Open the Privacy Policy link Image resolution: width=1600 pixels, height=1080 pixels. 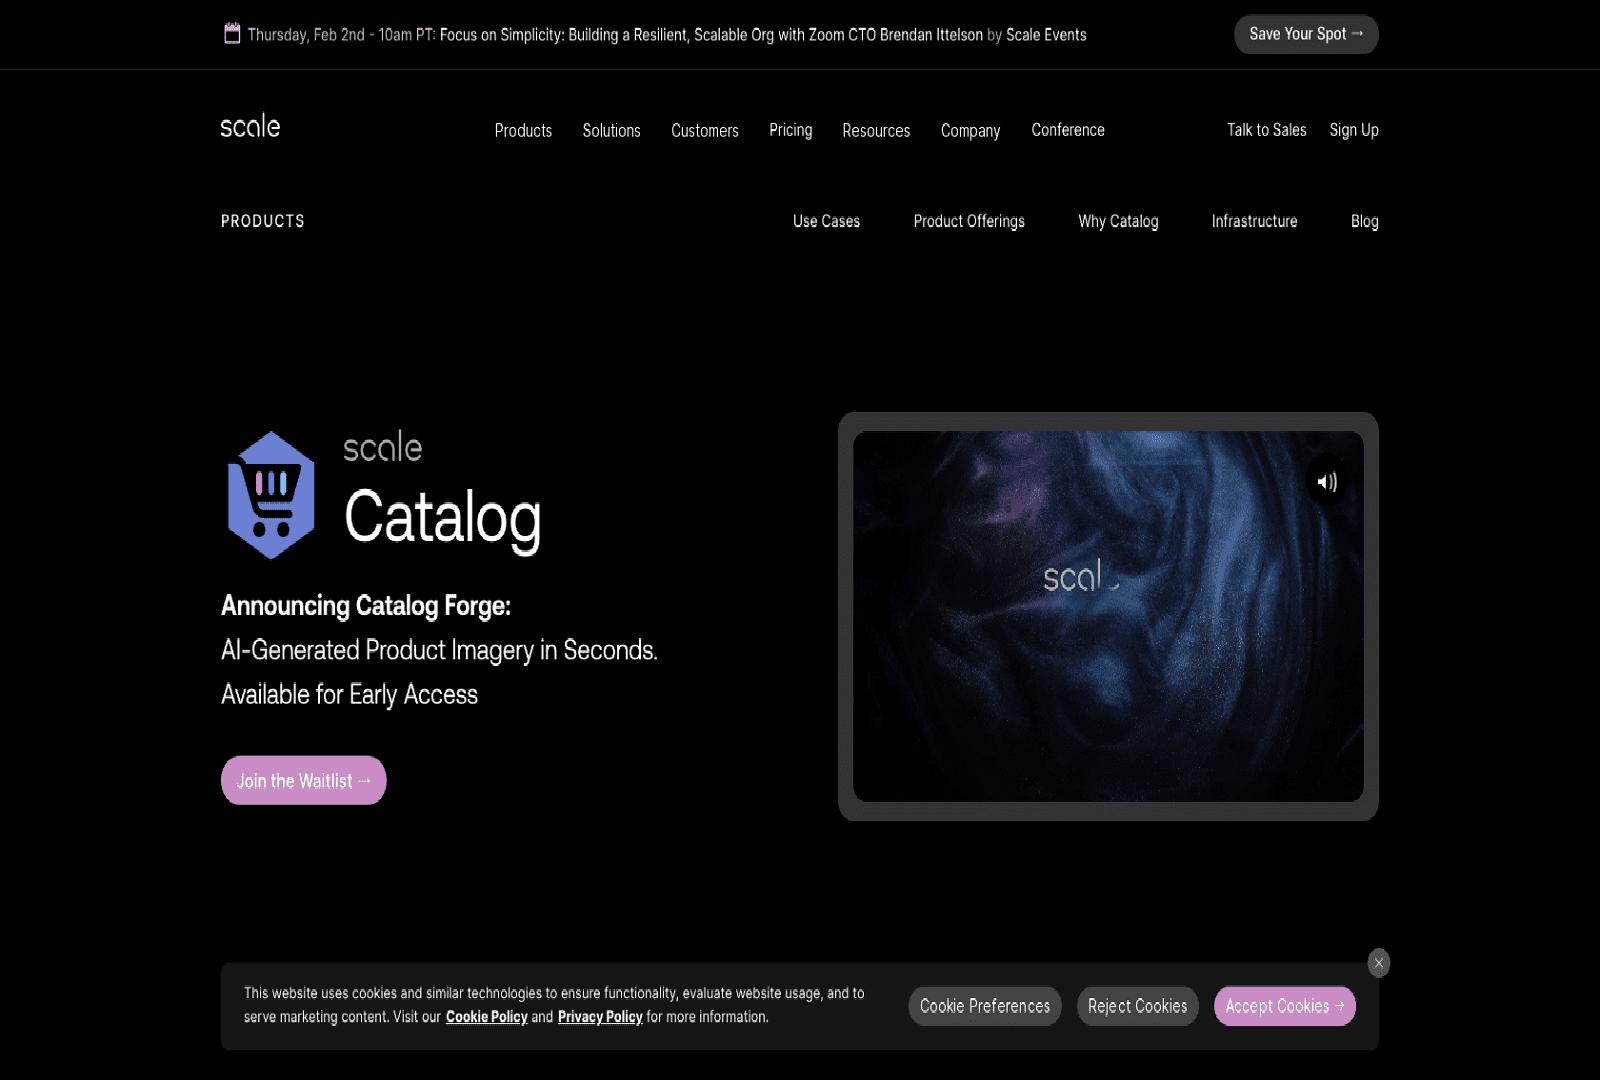coord(600,1017)
